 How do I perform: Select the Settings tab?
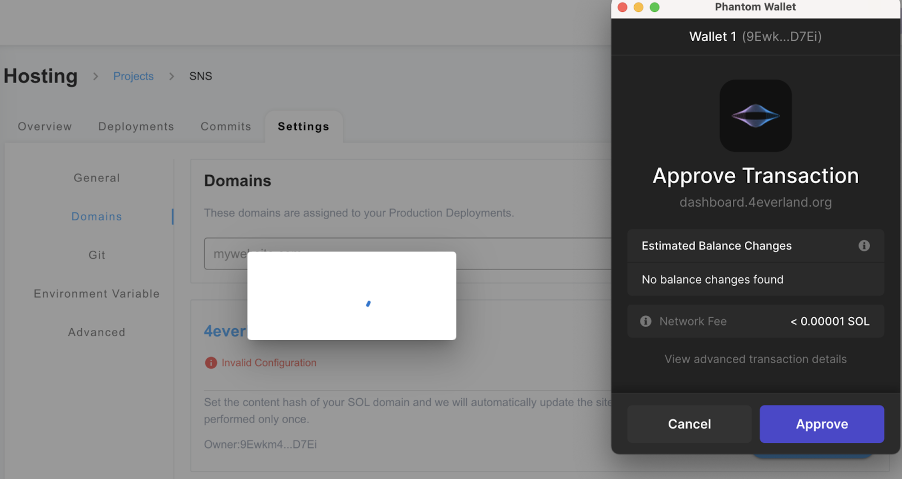coord(304,127)
